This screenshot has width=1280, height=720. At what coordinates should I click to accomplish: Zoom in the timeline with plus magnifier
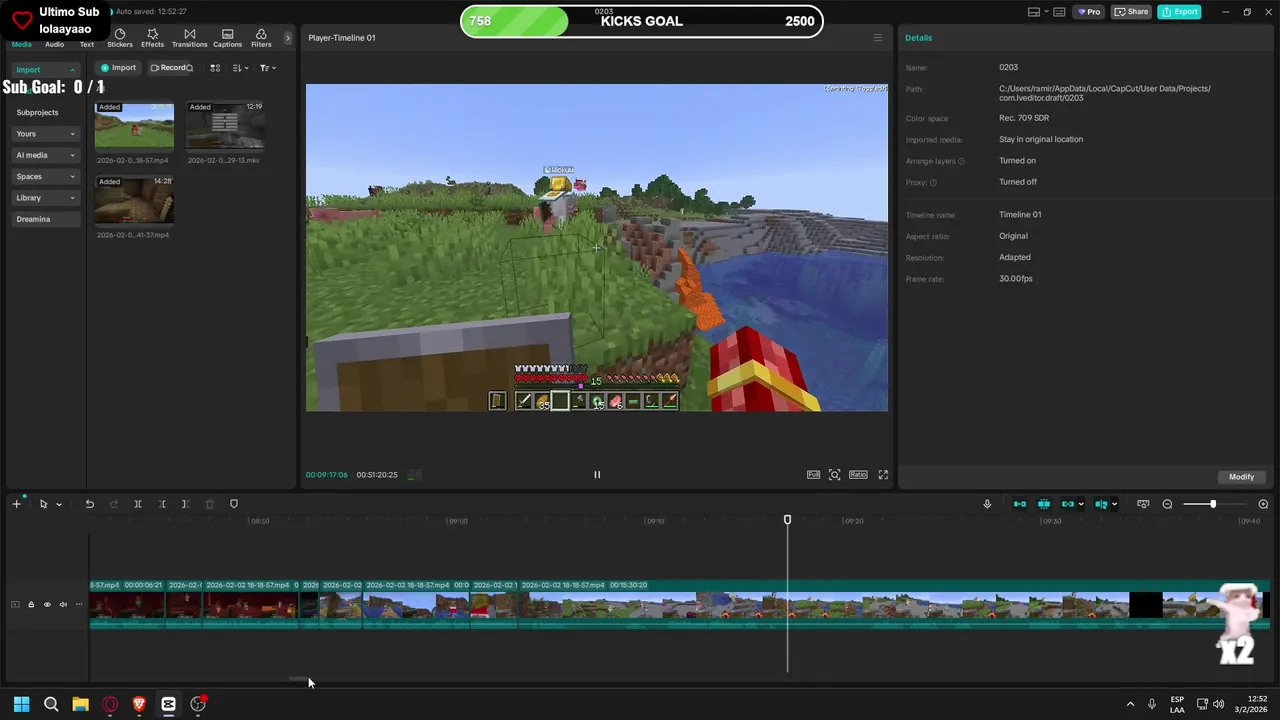click(x=1263, y=504)
